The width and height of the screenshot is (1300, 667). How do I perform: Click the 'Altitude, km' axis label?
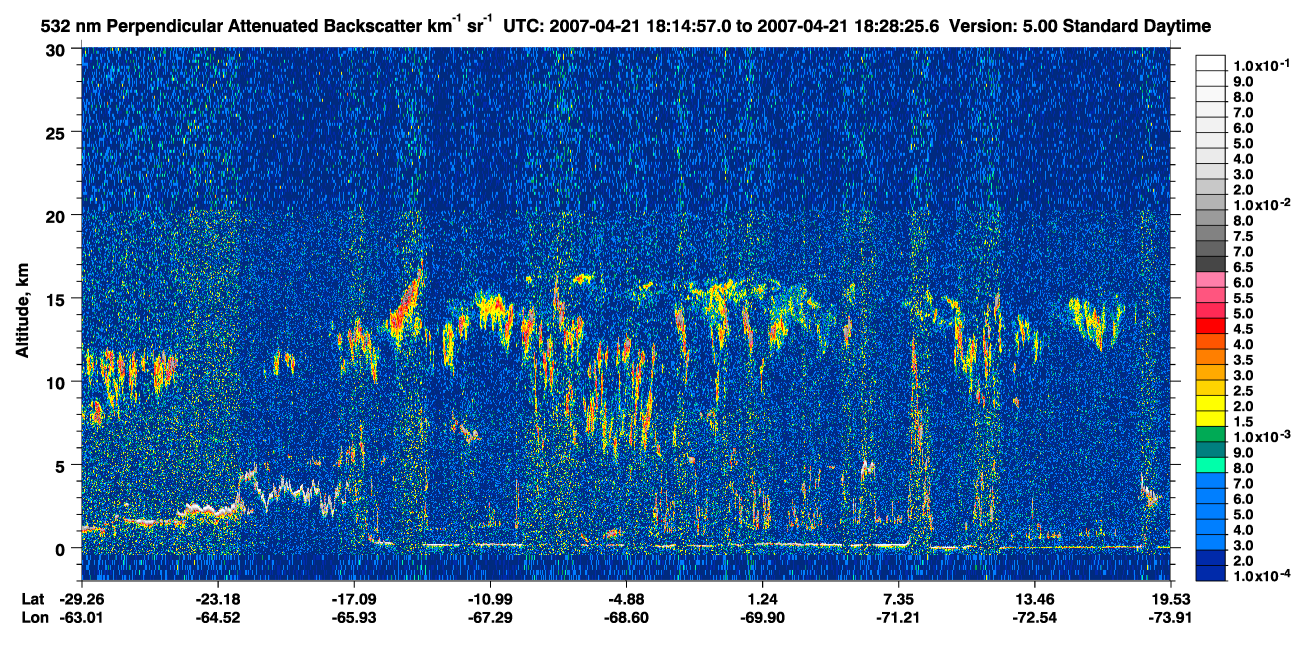tap(23, 313)
